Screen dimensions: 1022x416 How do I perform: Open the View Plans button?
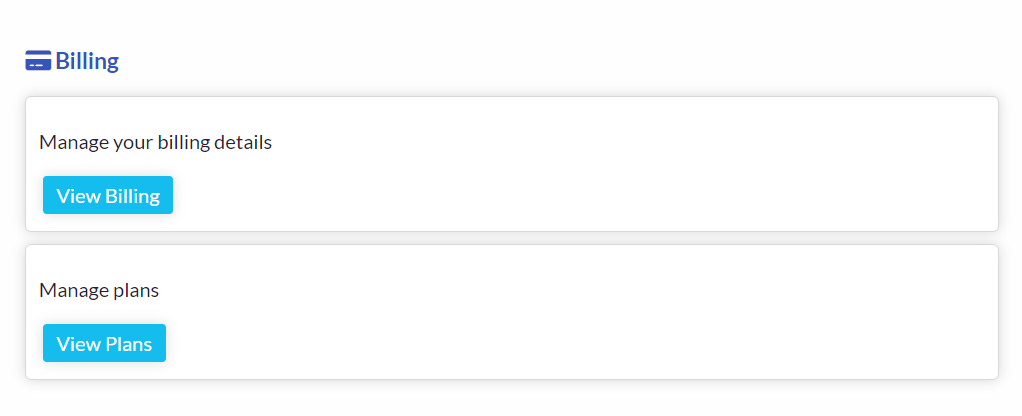[104, 343]
